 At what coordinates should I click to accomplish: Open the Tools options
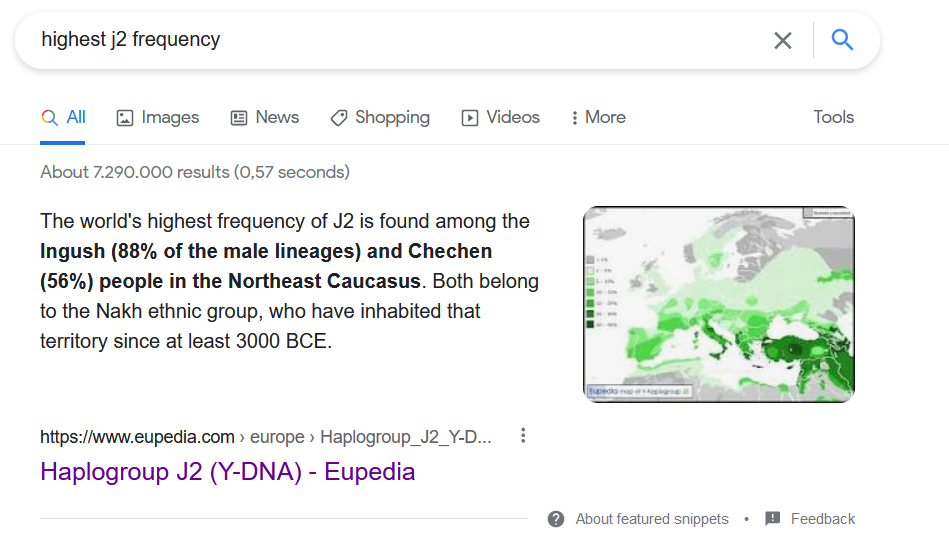click(x=833, y=117)
